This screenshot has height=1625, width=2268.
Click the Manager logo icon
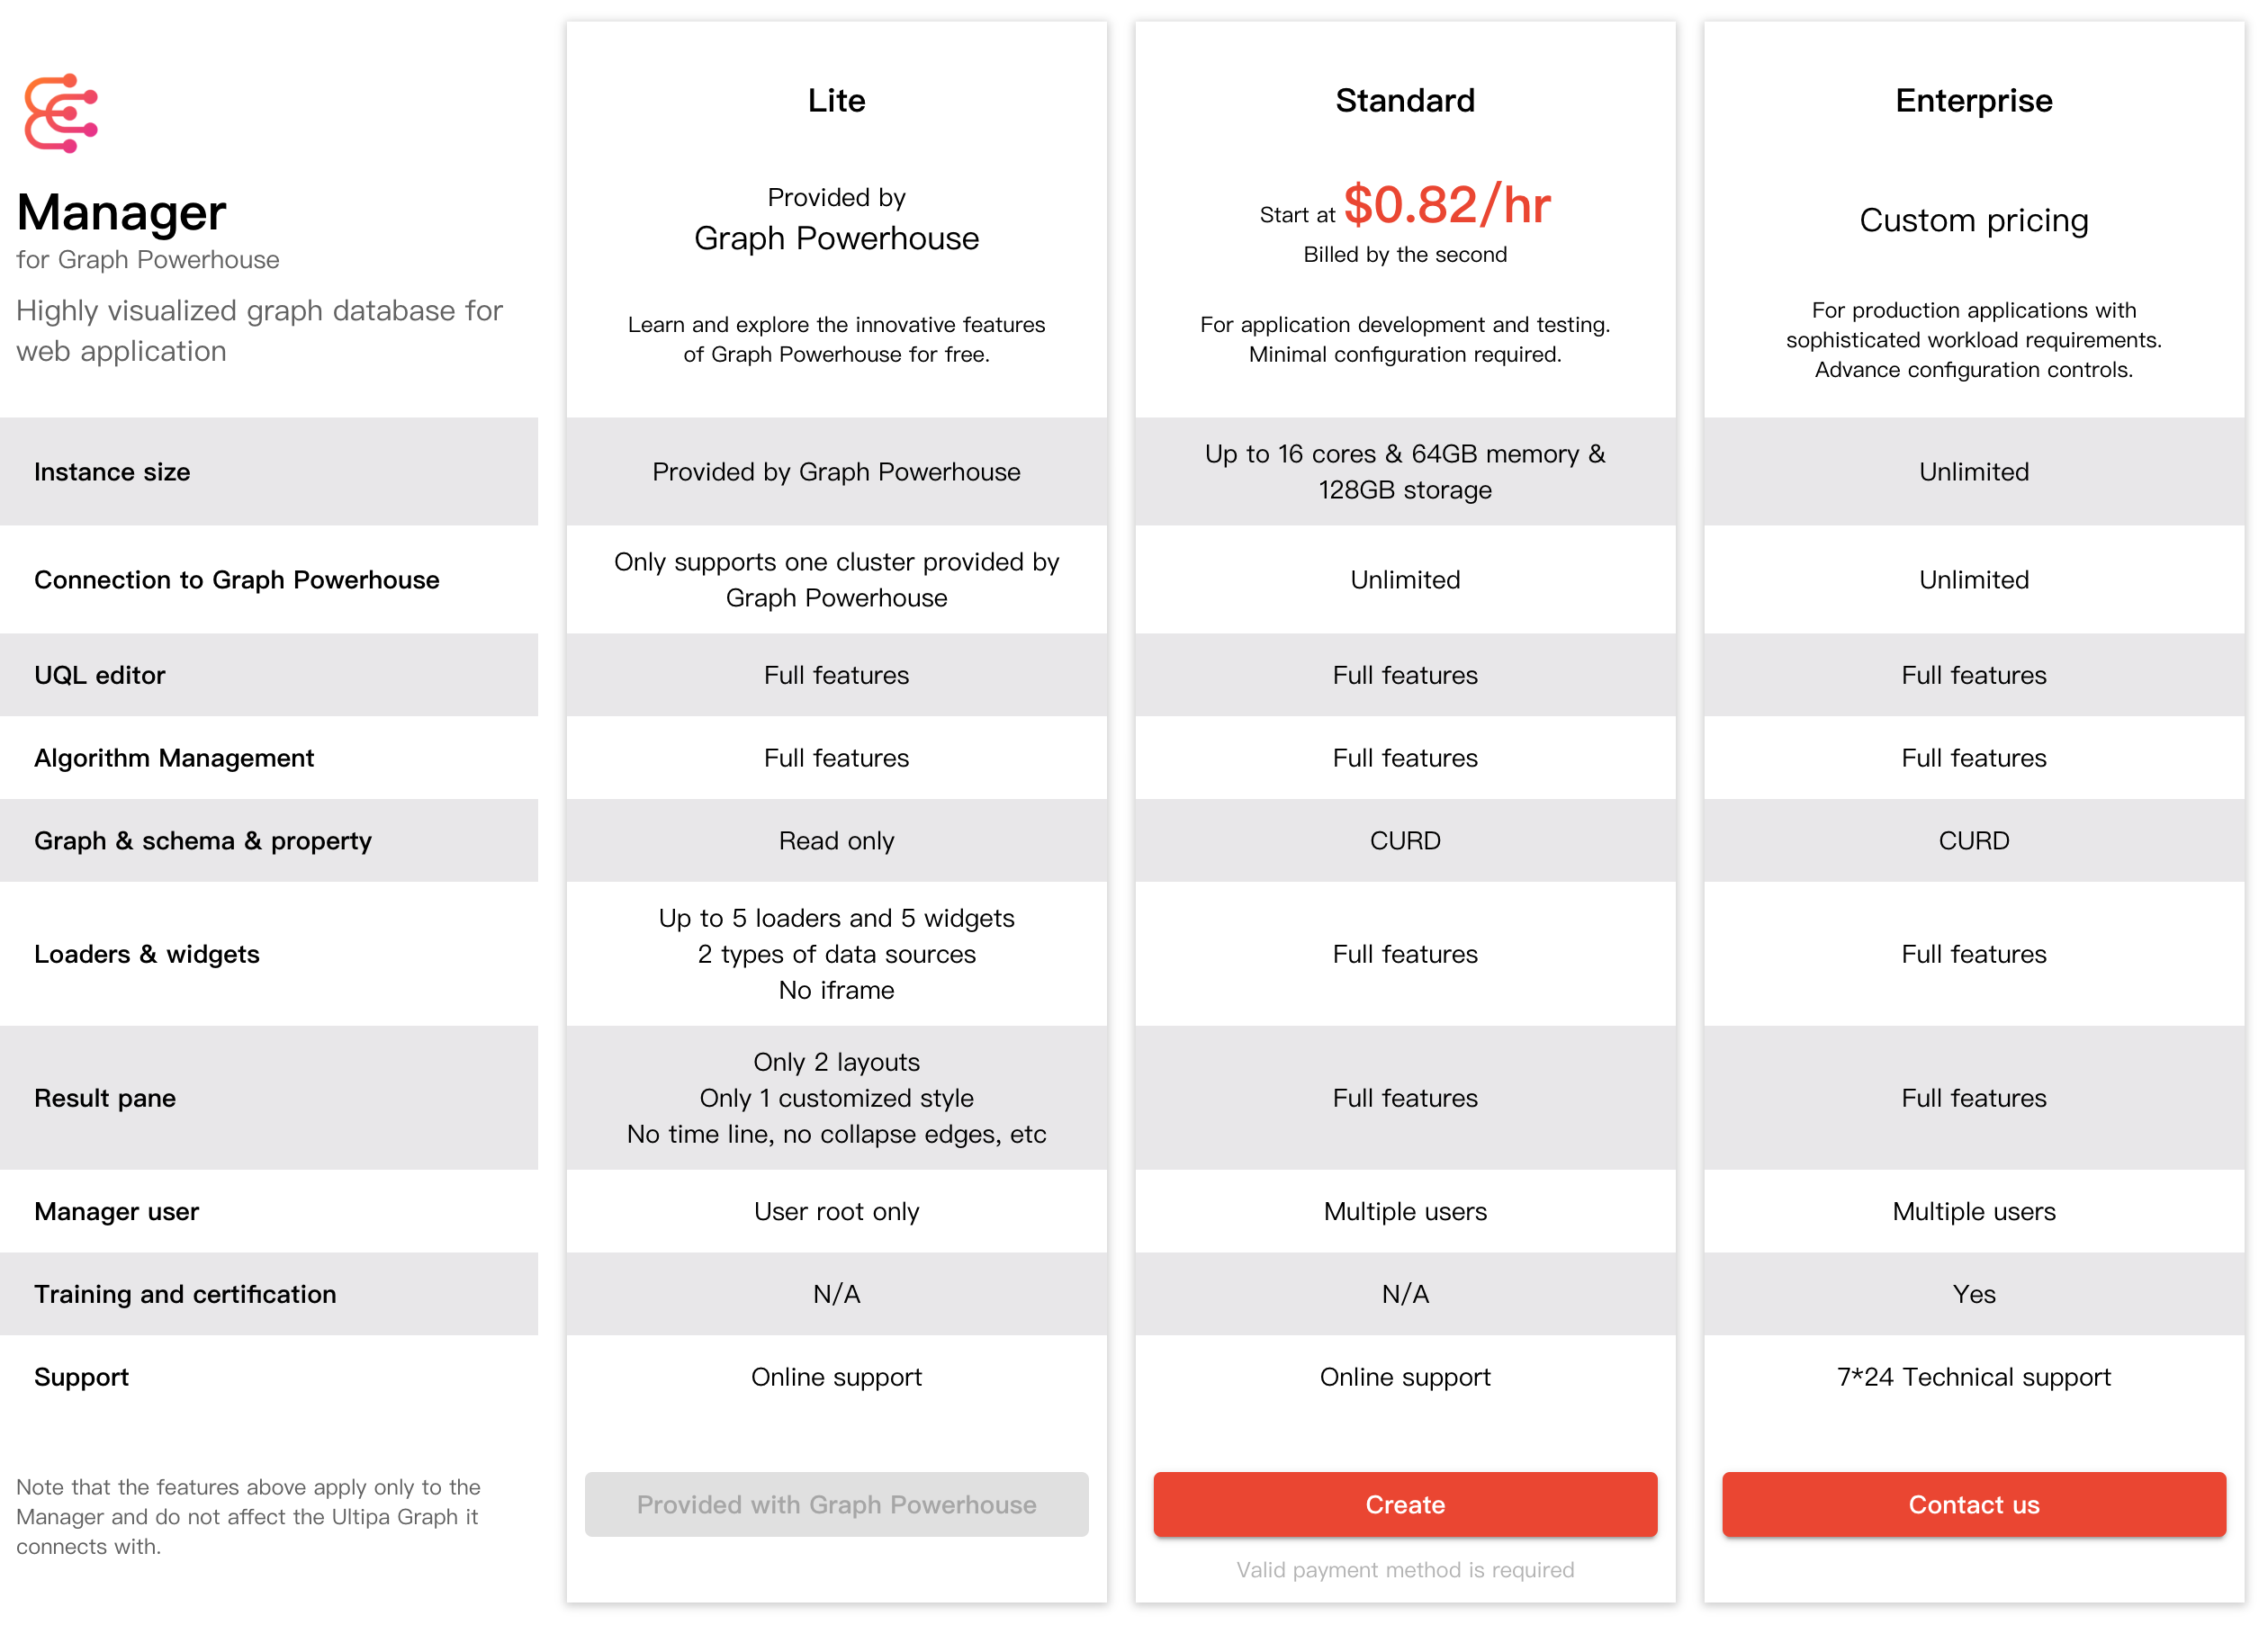(x=61, y=113)
